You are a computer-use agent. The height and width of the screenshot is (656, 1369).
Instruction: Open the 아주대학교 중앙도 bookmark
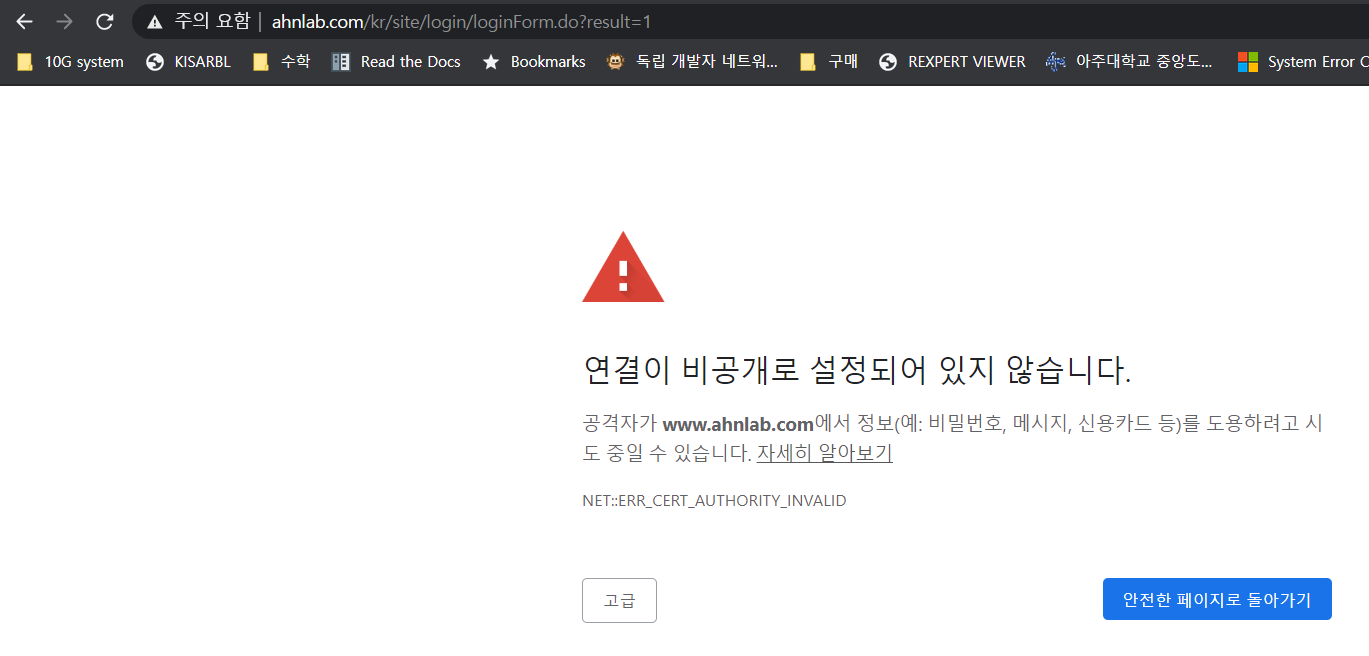click(1129, 62)
